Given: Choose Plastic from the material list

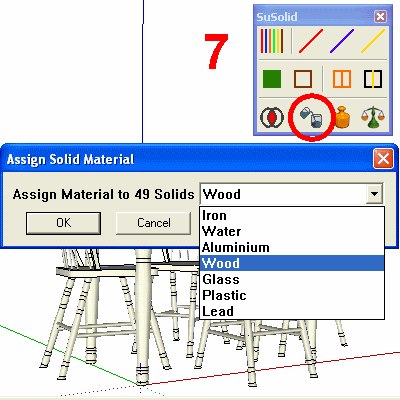Looking at the screenshot, I should click(292, 295).
